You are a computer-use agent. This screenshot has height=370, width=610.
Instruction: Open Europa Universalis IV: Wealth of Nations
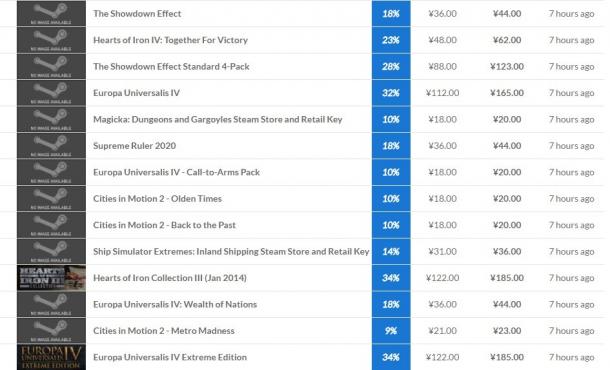(x=175, y=304)
